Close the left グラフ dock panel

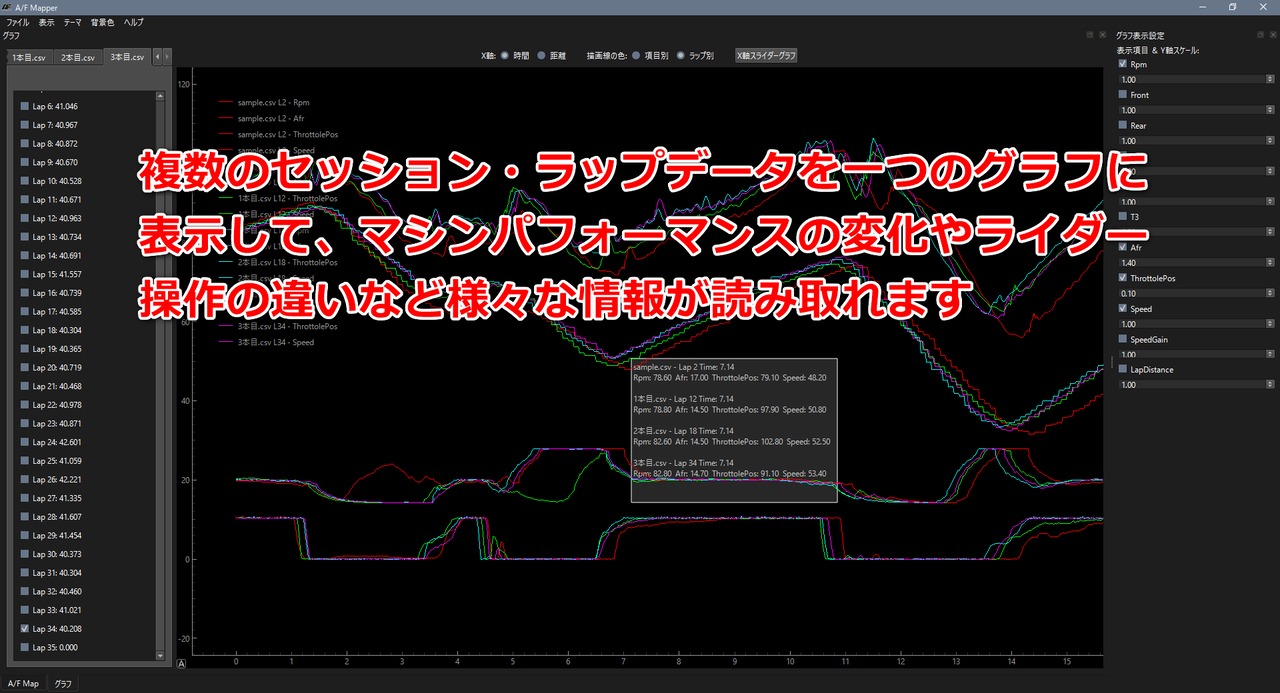point(1104,35)
